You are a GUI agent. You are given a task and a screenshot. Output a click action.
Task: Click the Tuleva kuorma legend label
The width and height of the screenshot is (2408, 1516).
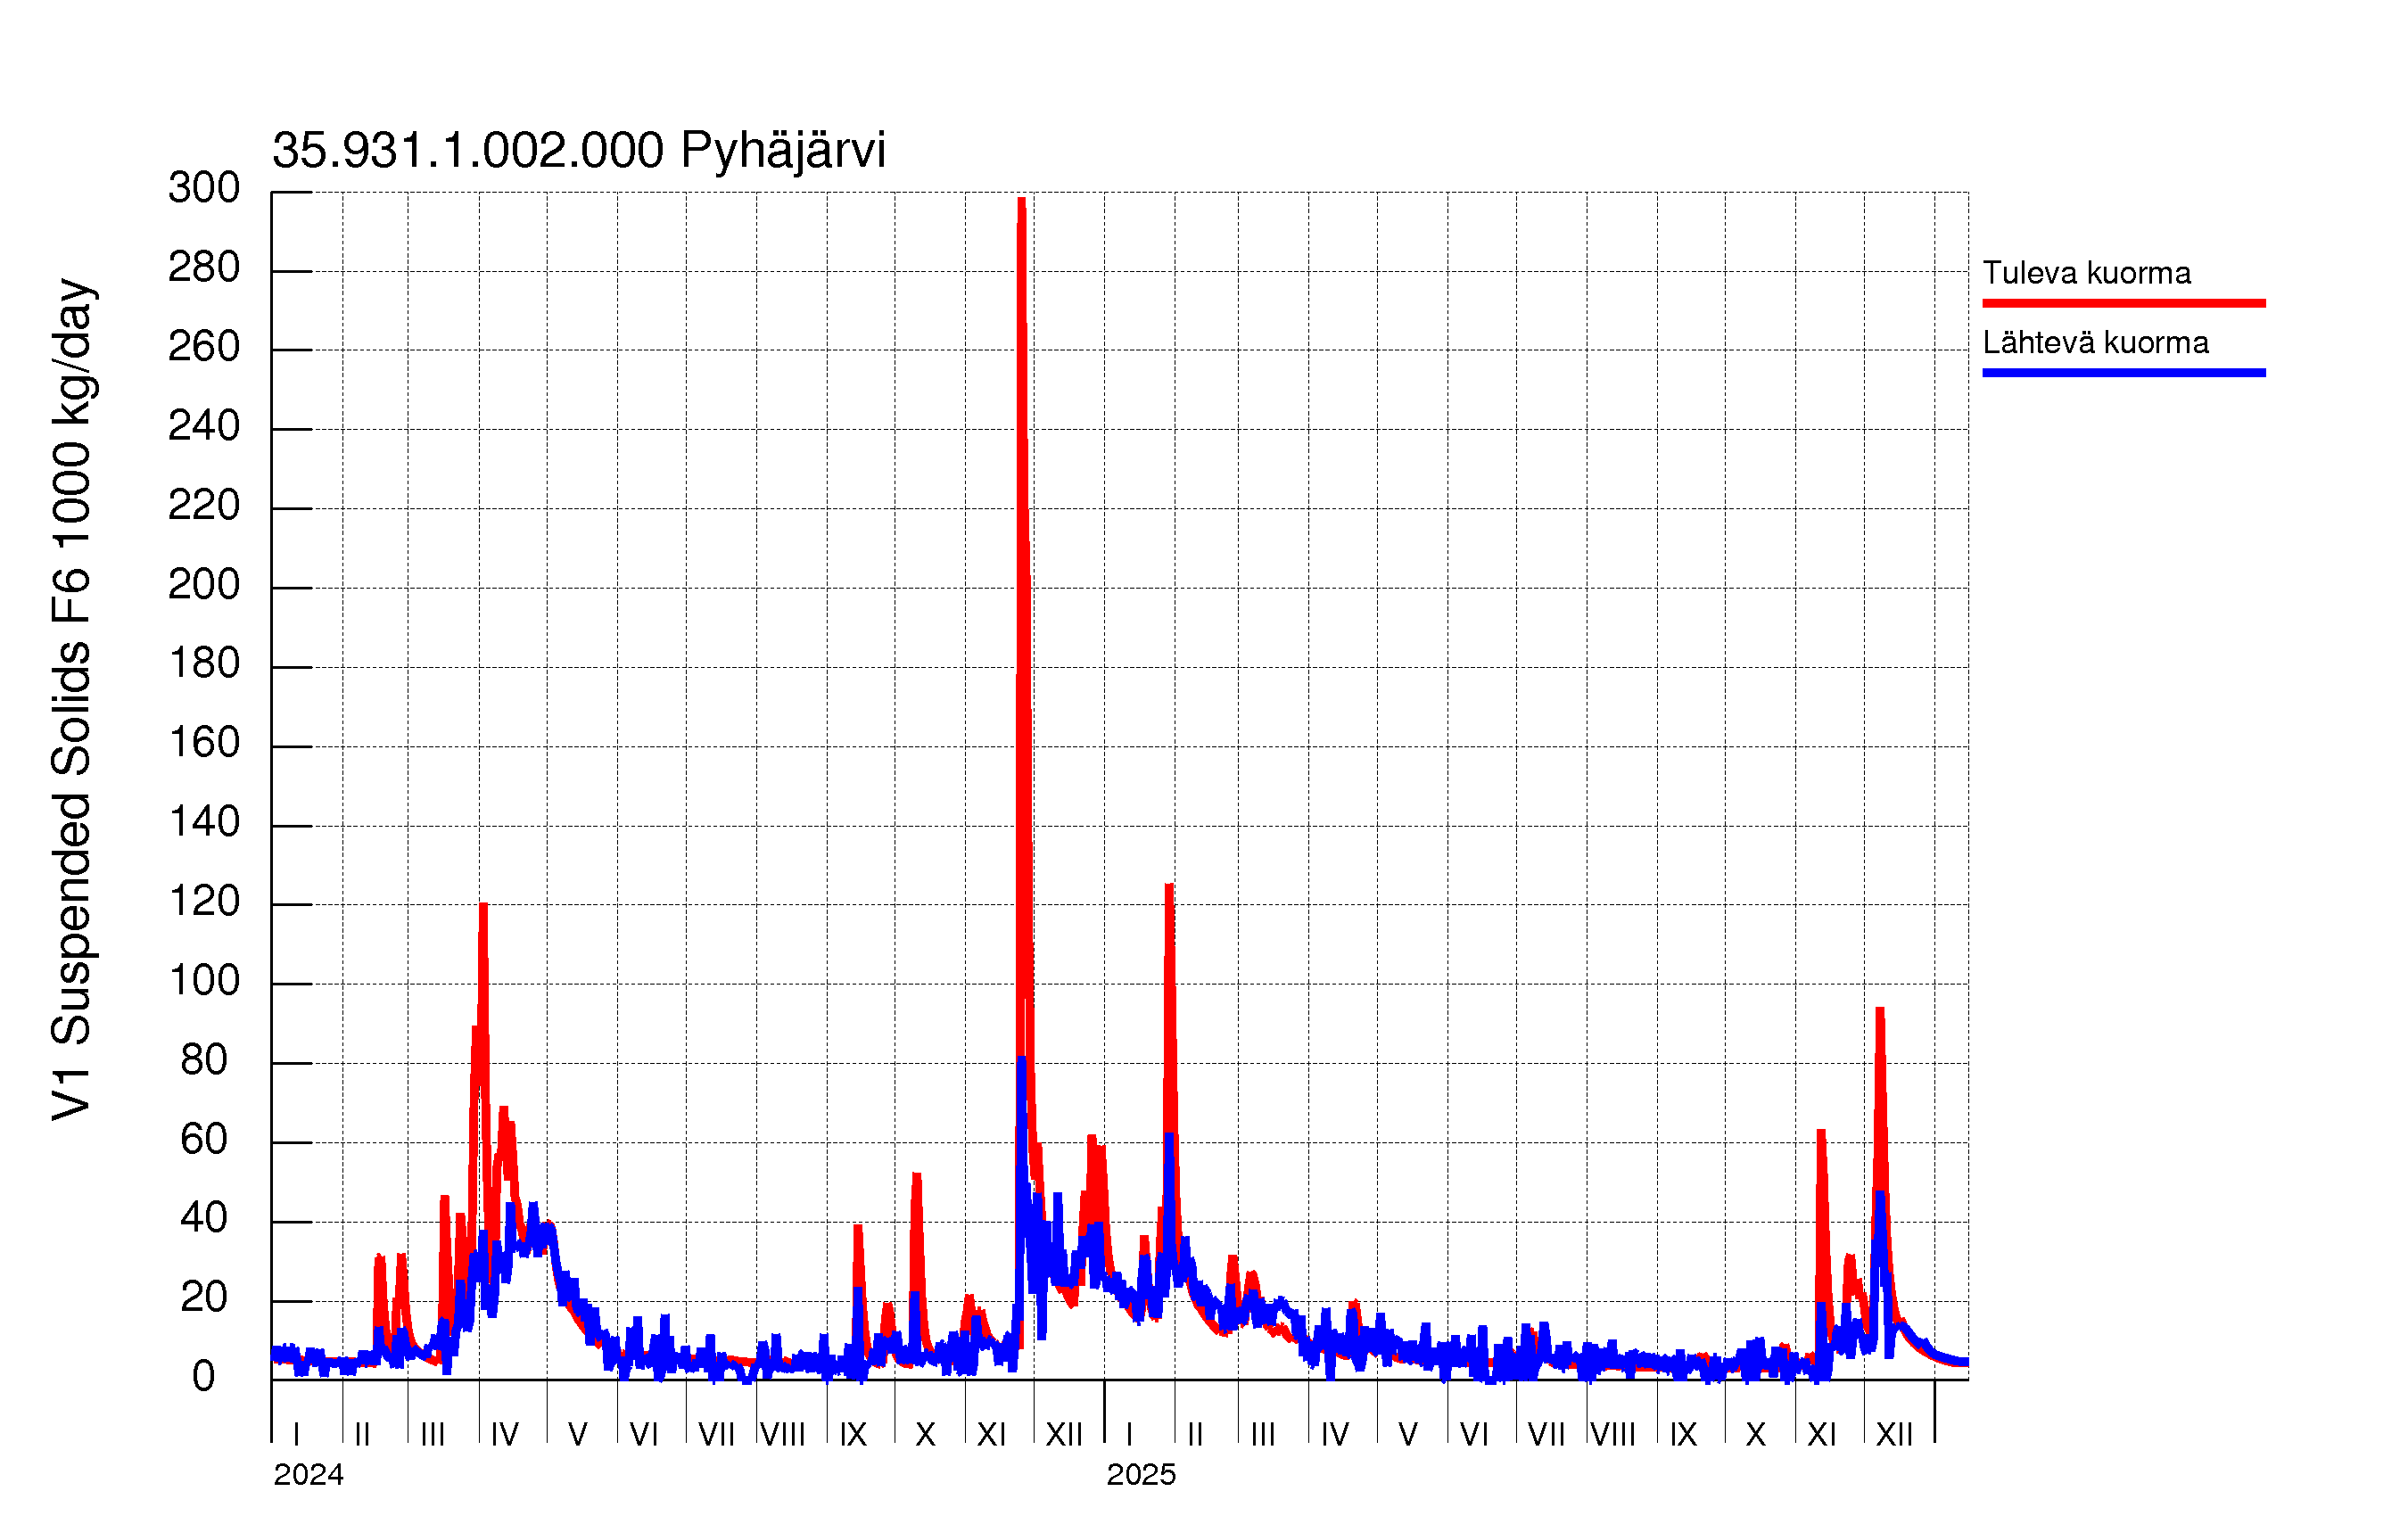2086,273
